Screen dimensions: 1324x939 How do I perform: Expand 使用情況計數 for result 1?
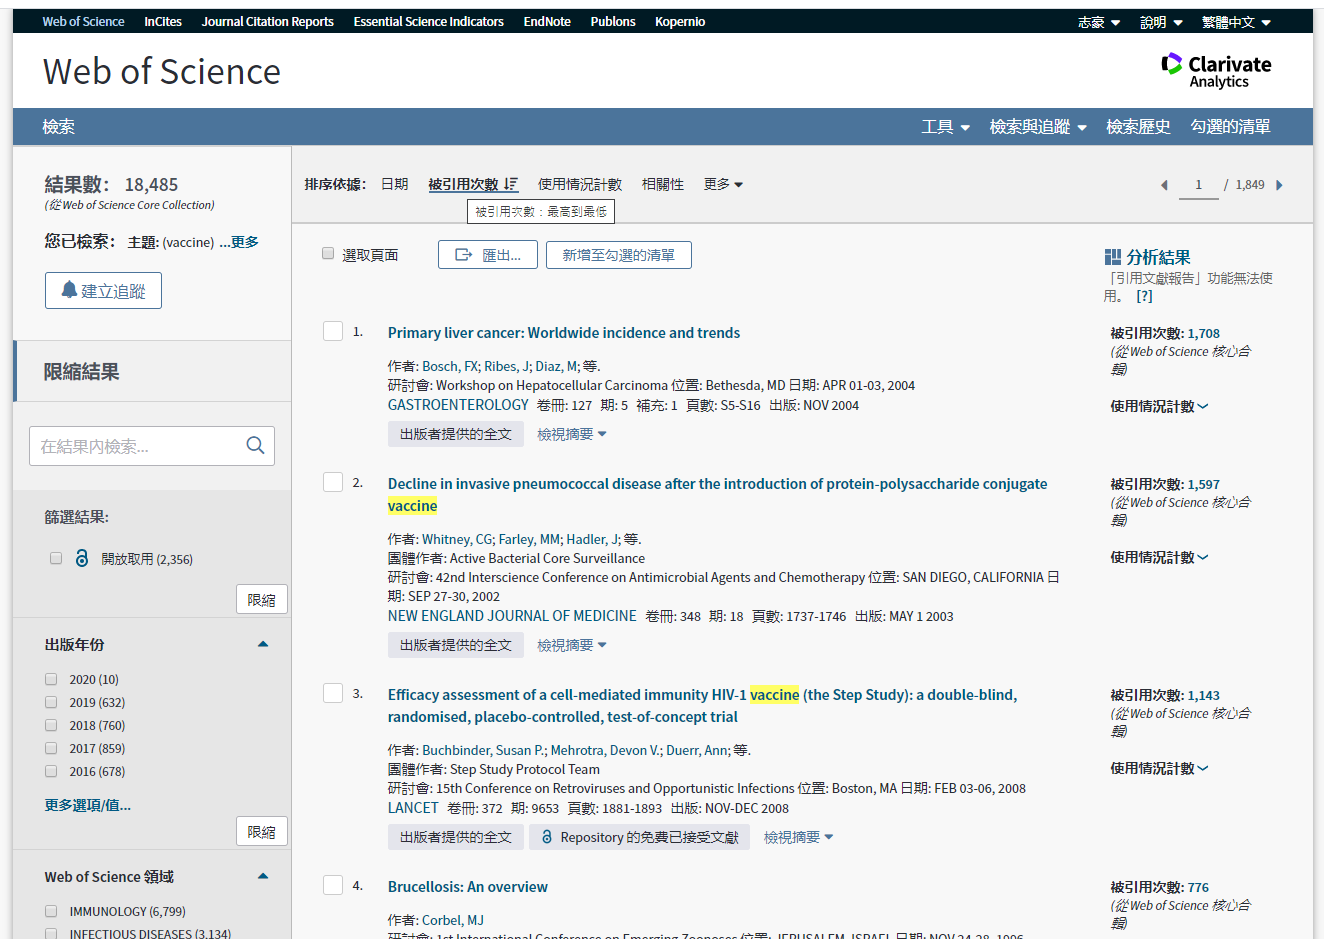pos(1159,406)
